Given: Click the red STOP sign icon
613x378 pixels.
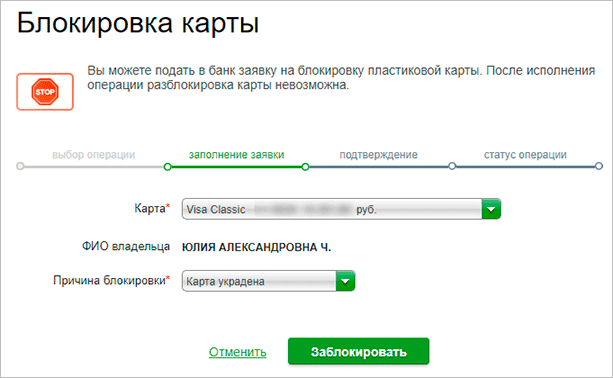Looking at the screenshot, I should tap(45, 92).
